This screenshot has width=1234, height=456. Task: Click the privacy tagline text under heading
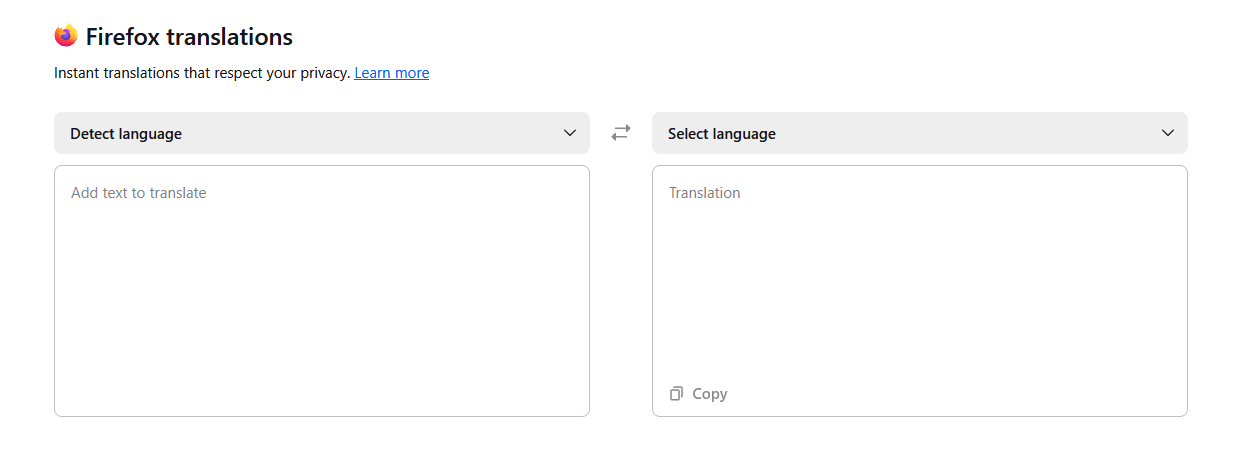tap(202, 73)
